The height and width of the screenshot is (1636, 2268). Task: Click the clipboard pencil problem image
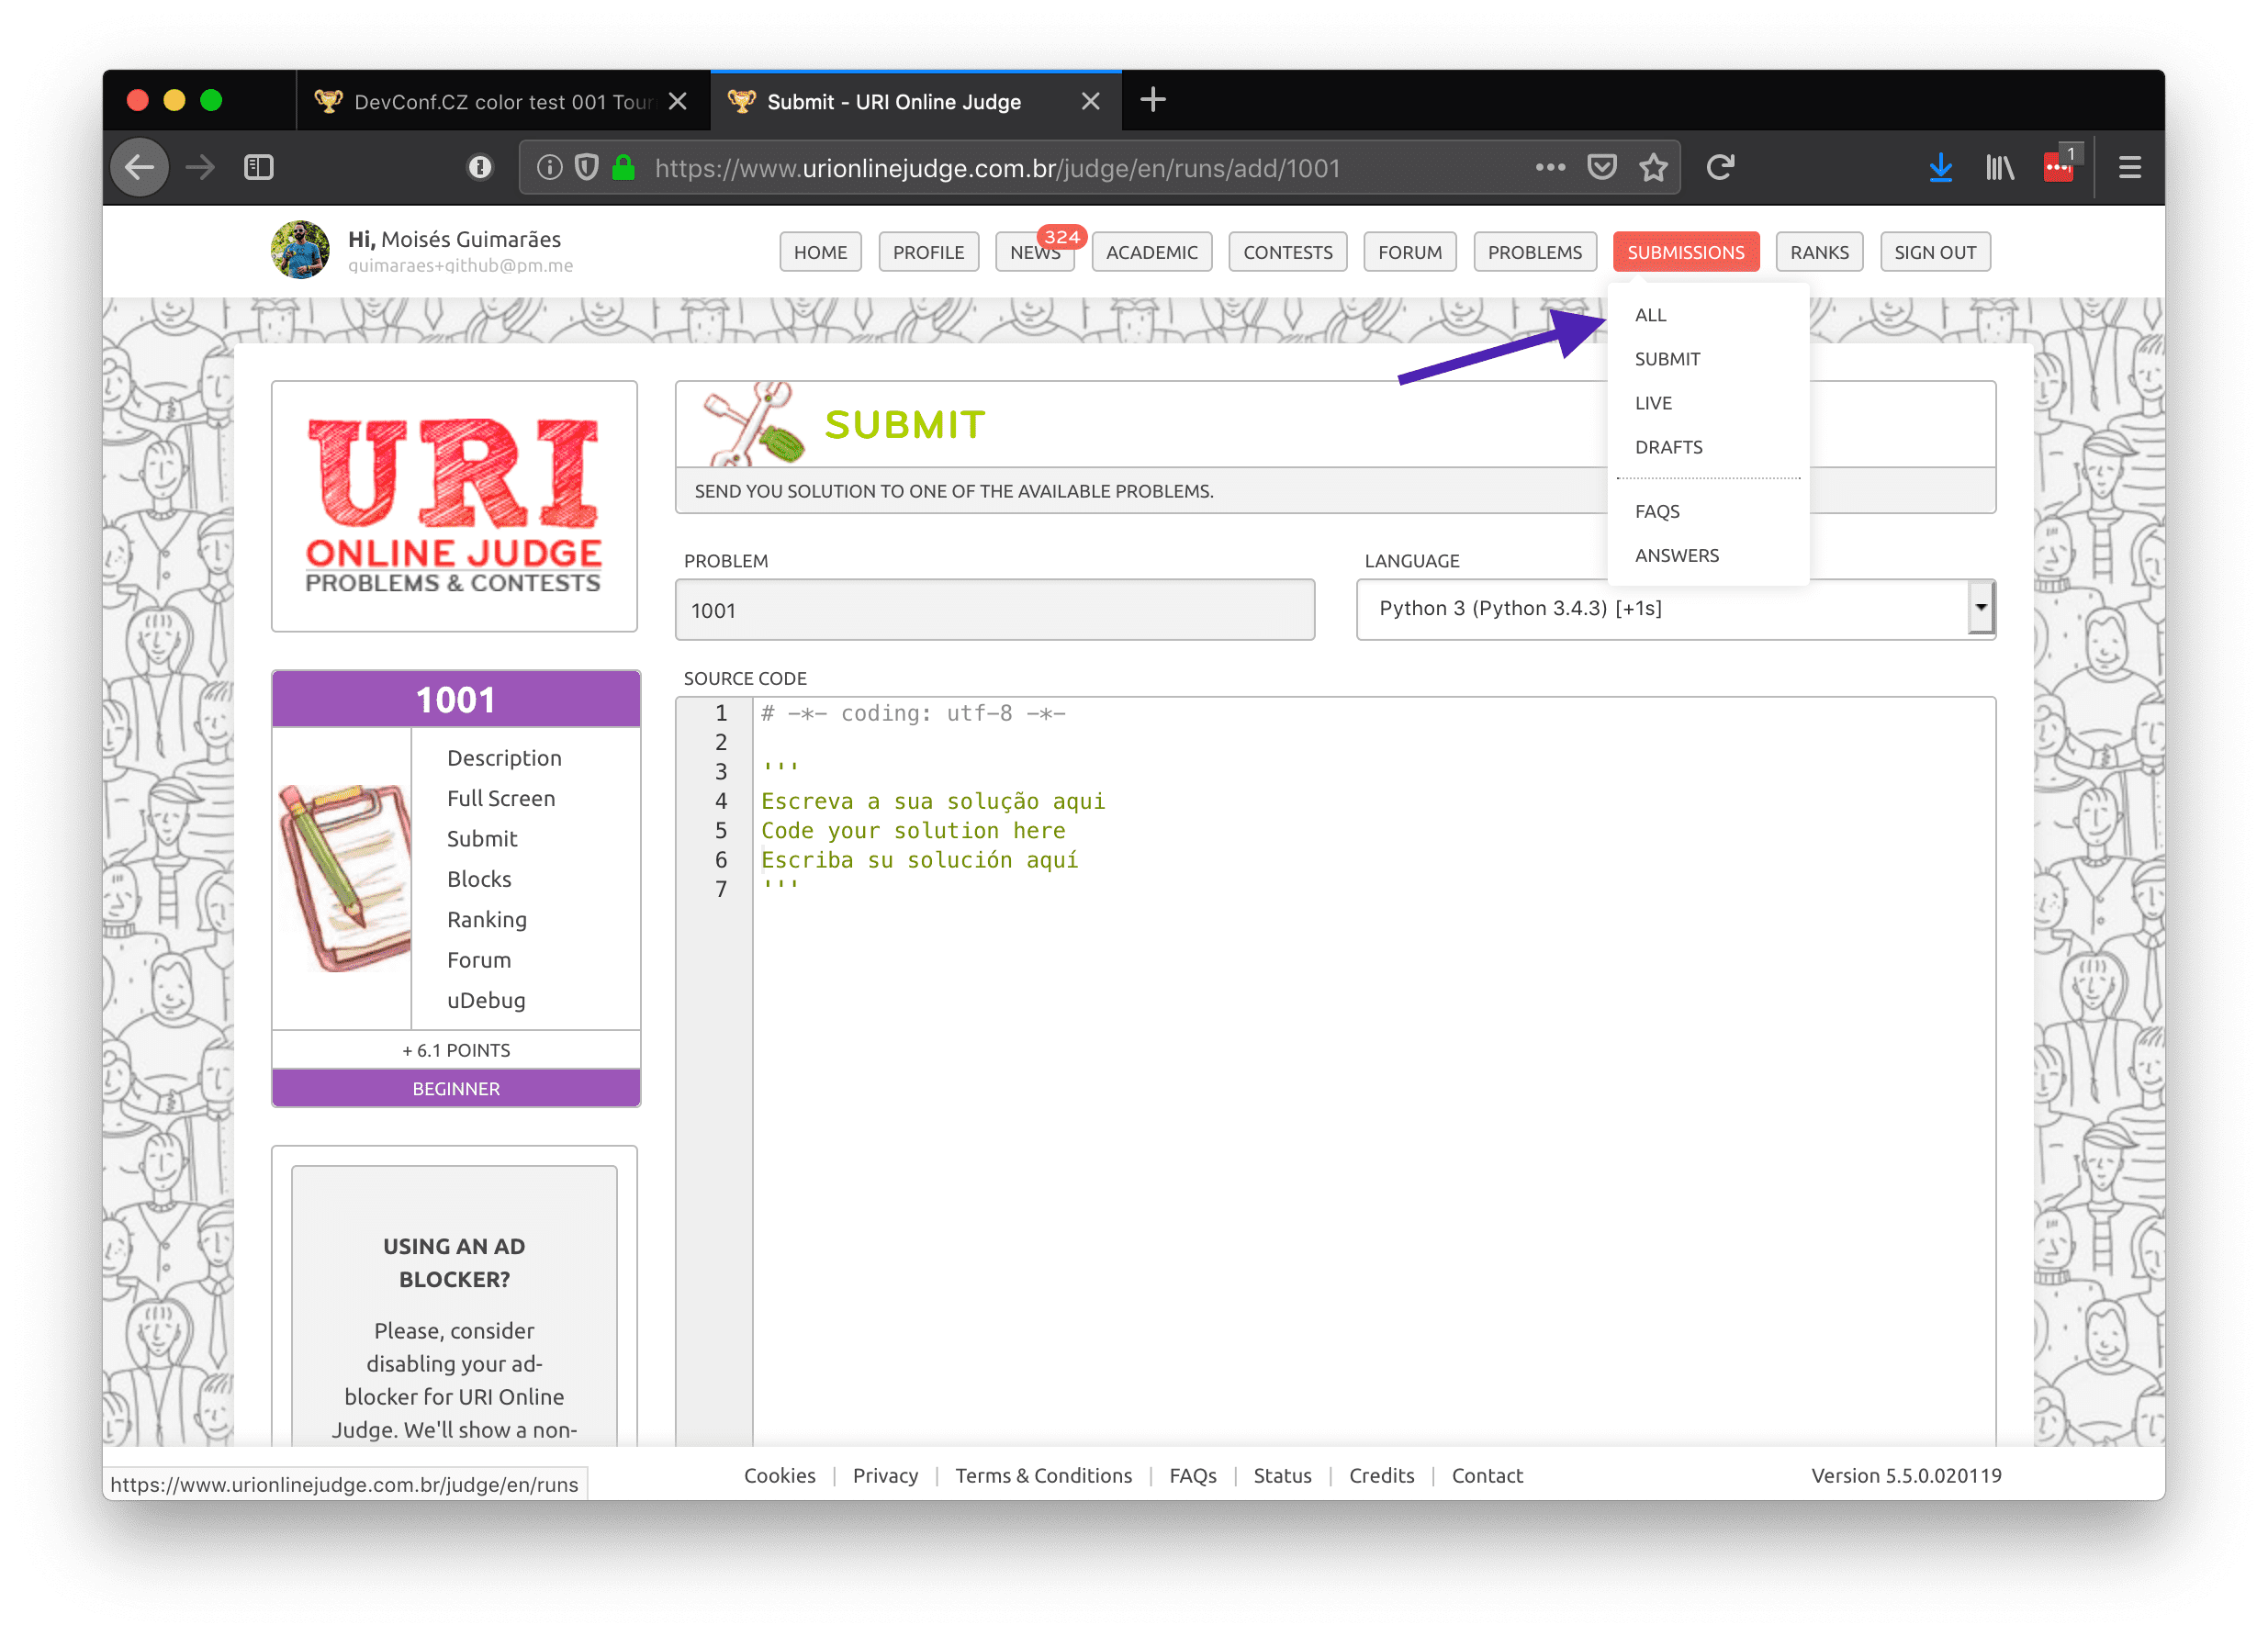345,878
